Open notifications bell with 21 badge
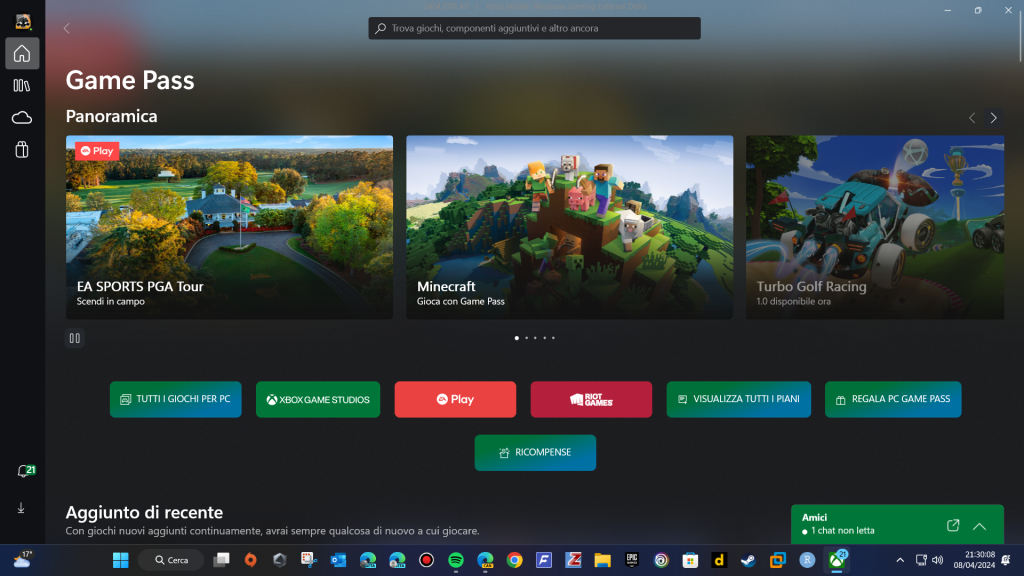 25,471
